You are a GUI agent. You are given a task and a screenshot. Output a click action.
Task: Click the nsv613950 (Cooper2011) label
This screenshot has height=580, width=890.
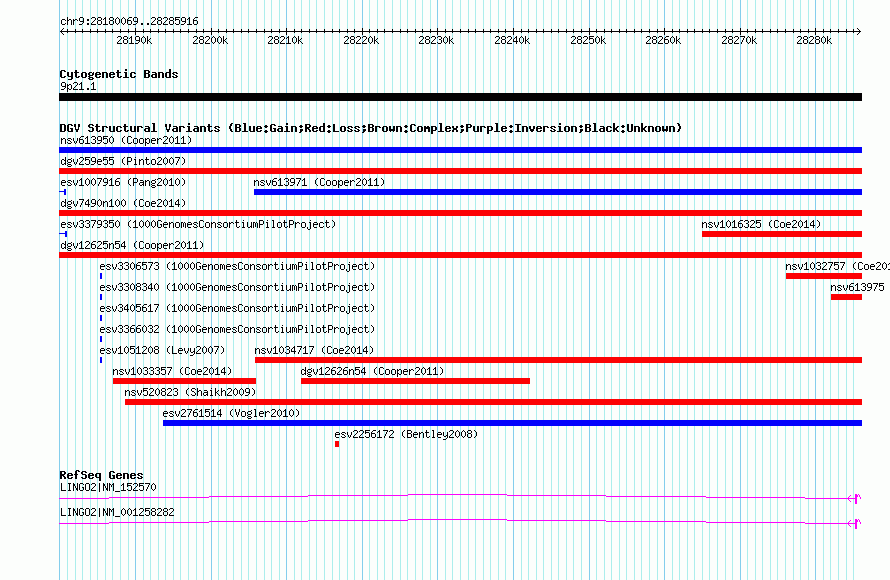click(126, 140)
